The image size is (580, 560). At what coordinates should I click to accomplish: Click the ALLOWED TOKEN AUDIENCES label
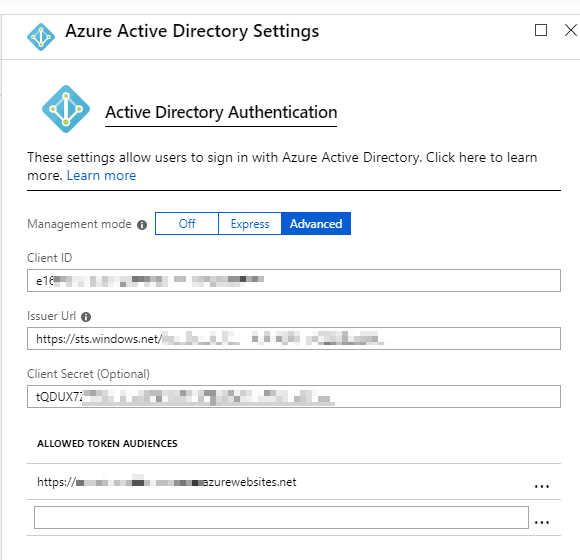coord(107,443)
